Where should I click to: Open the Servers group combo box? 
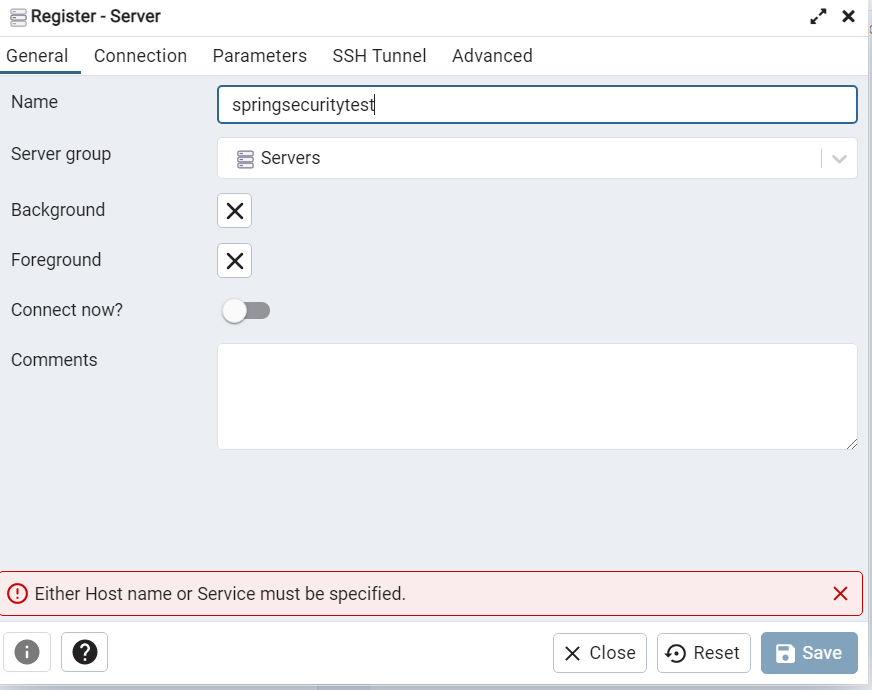520,159
